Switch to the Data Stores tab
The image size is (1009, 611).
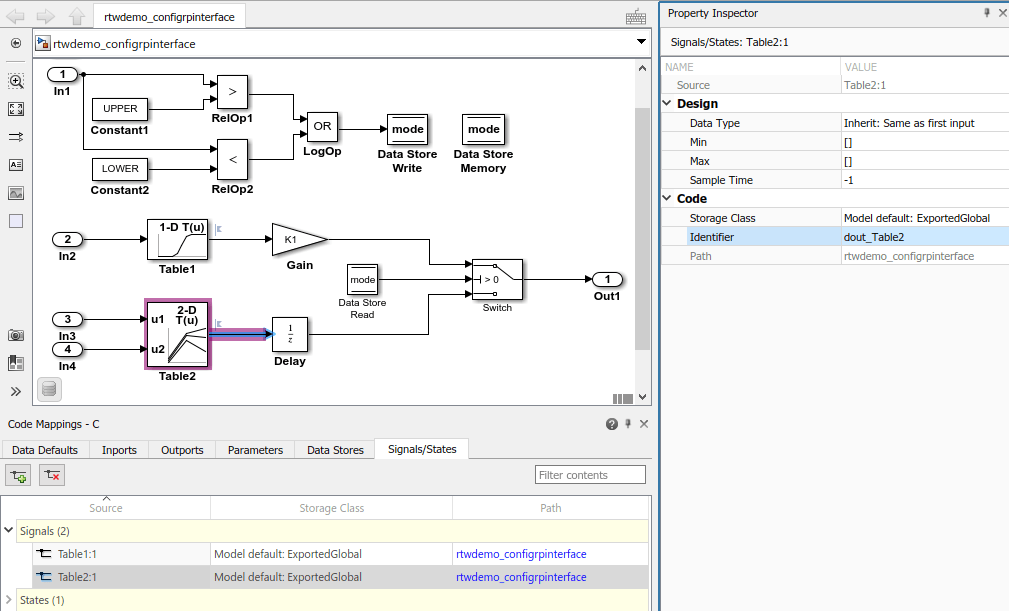click(x=334, y=450)
